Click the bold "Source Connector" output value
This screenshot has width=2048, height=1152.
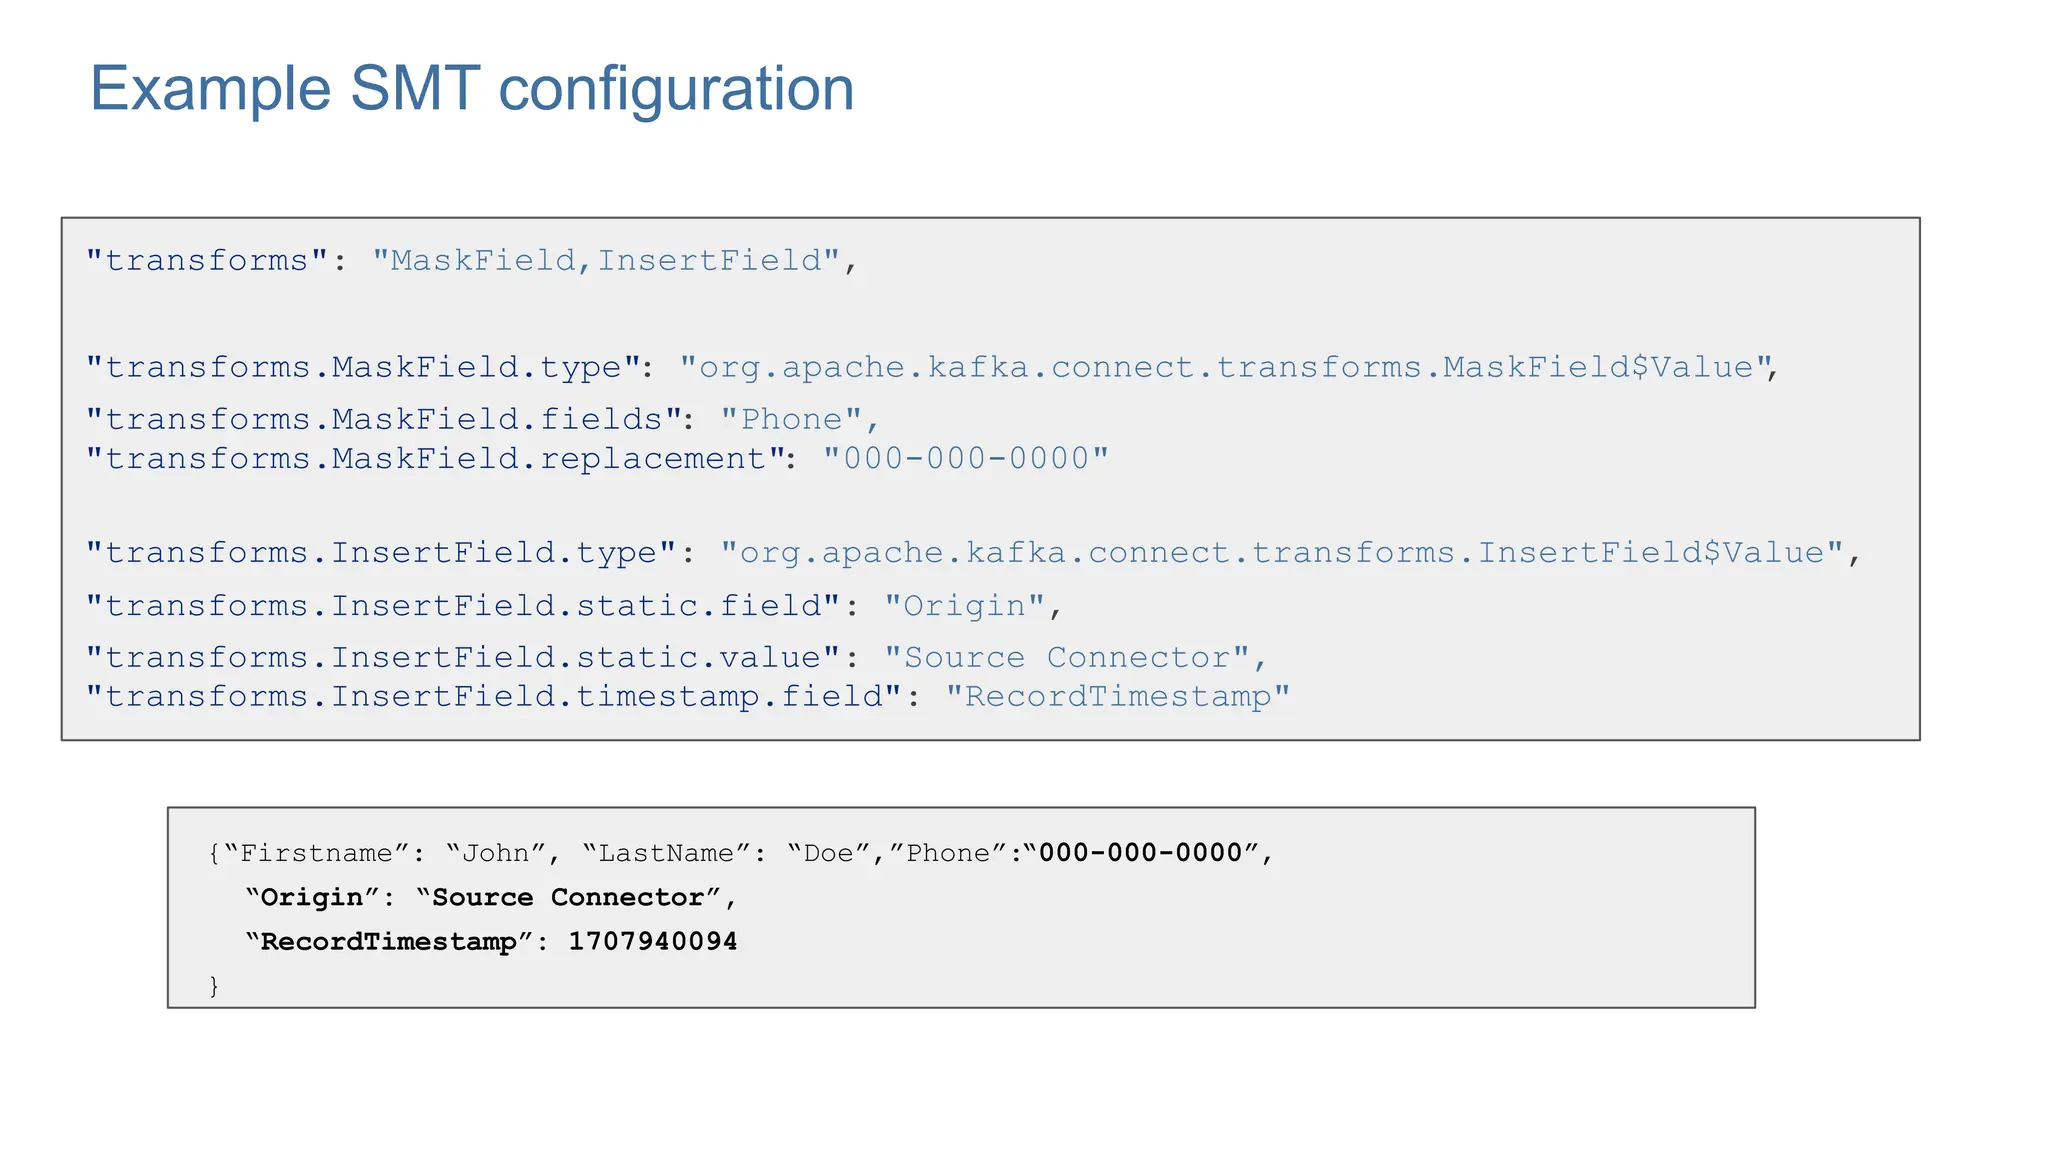click(567, 898)
